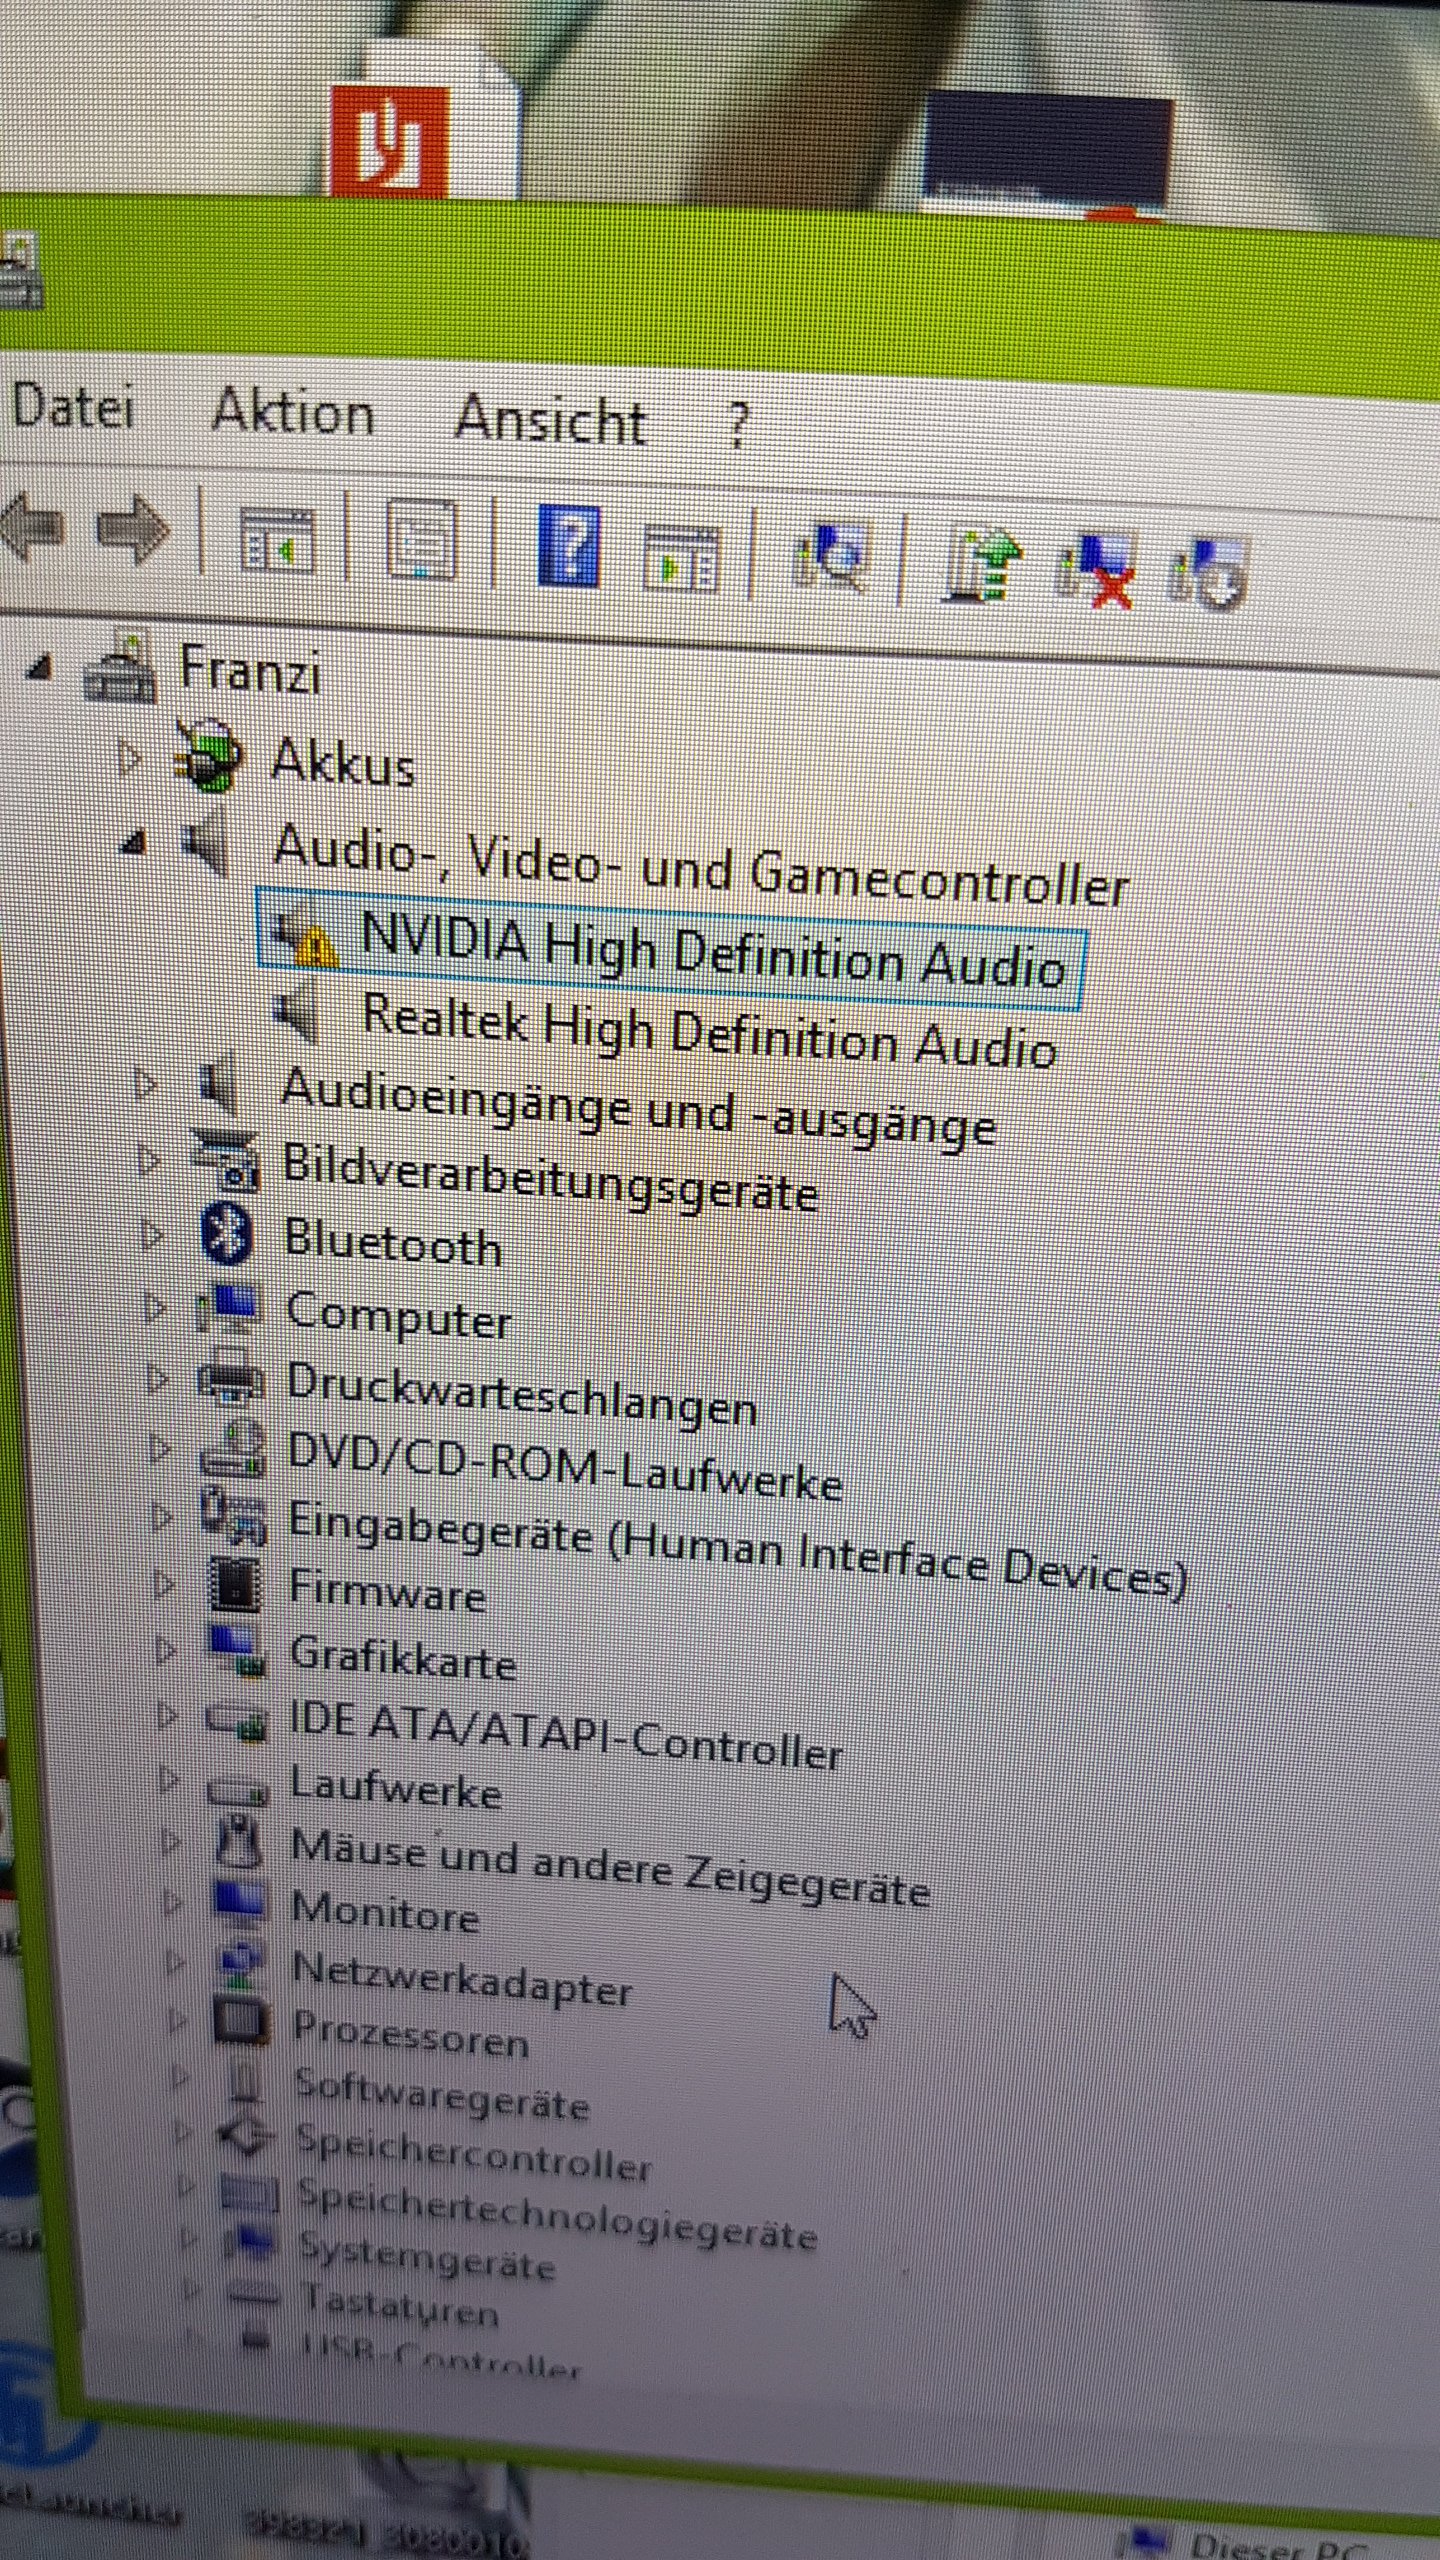Click the Druckwarteschlangen printer icon

pos(232,1378)
